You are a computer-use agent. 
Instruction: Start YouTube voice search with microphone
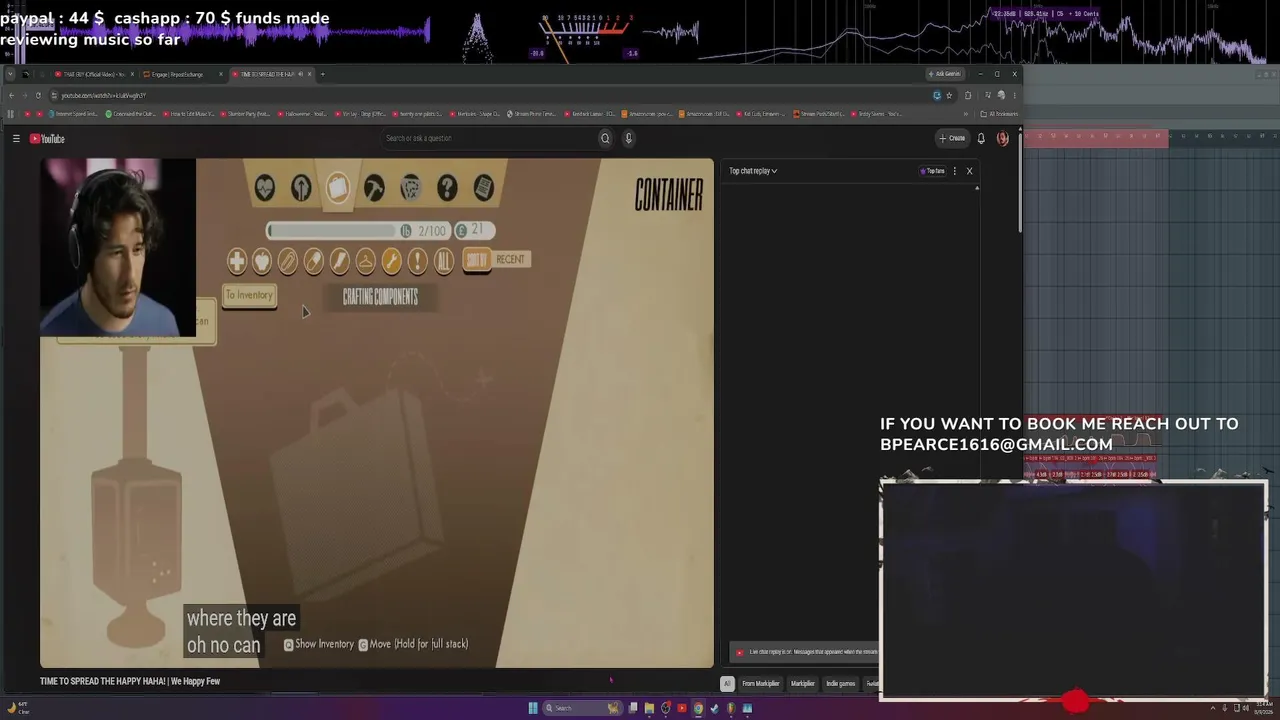[x=628, y=138]
